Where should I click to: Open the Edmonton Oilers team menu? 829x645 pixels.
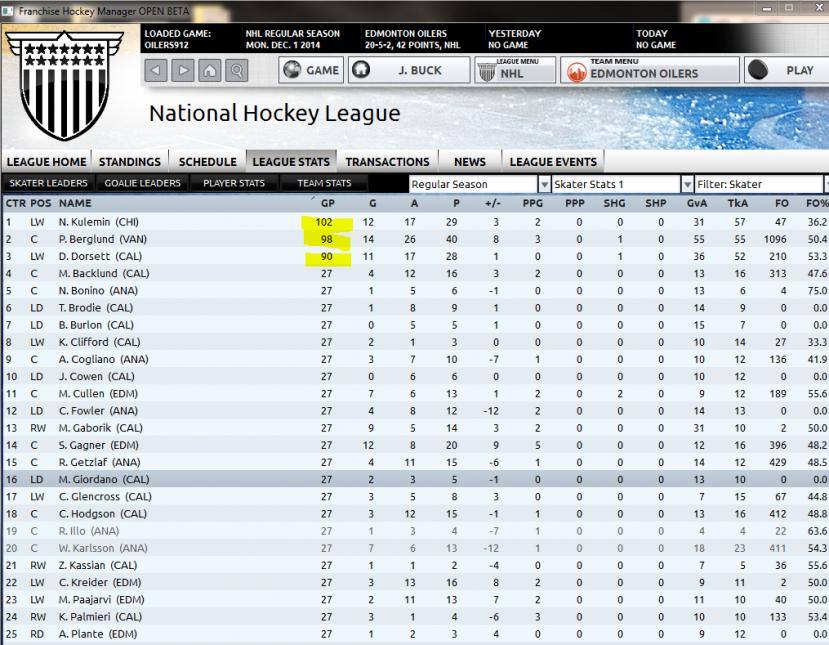(x=650, y=71)
